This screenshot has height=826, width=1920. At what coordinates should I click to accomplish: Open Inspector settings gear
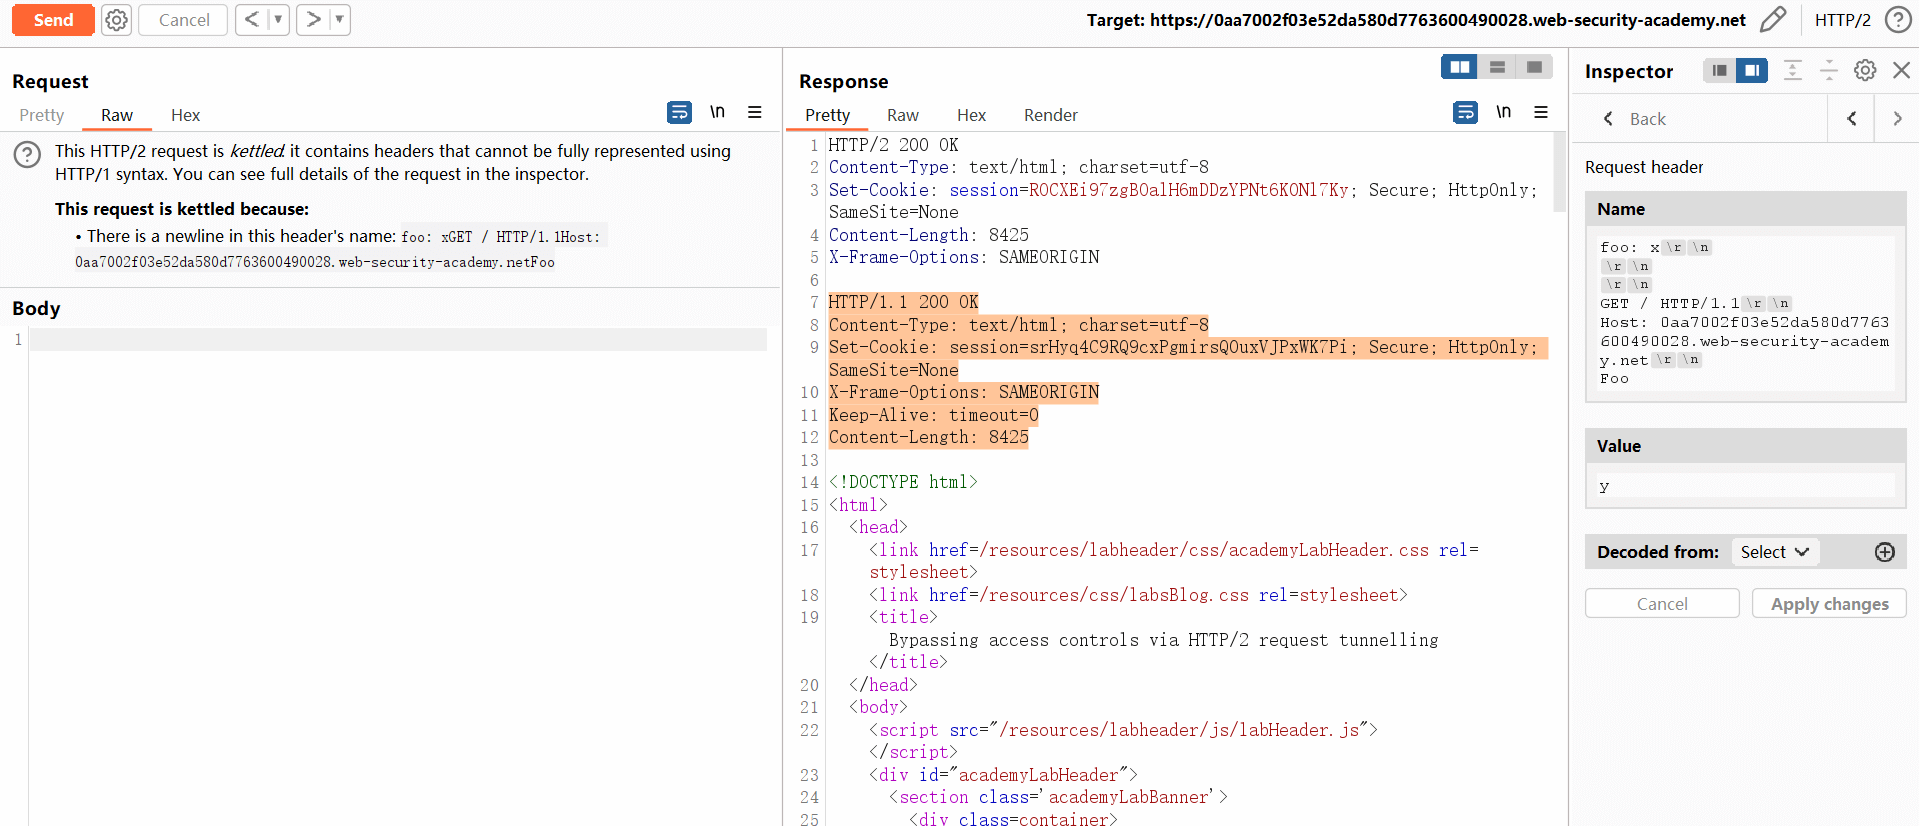tap(1865, 70)
